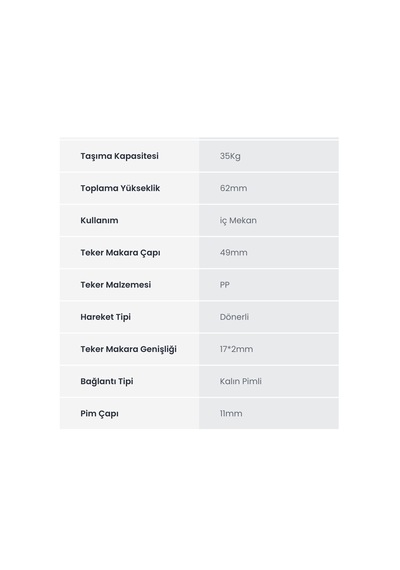Click the empty area right of PP

tap(284, 285)
